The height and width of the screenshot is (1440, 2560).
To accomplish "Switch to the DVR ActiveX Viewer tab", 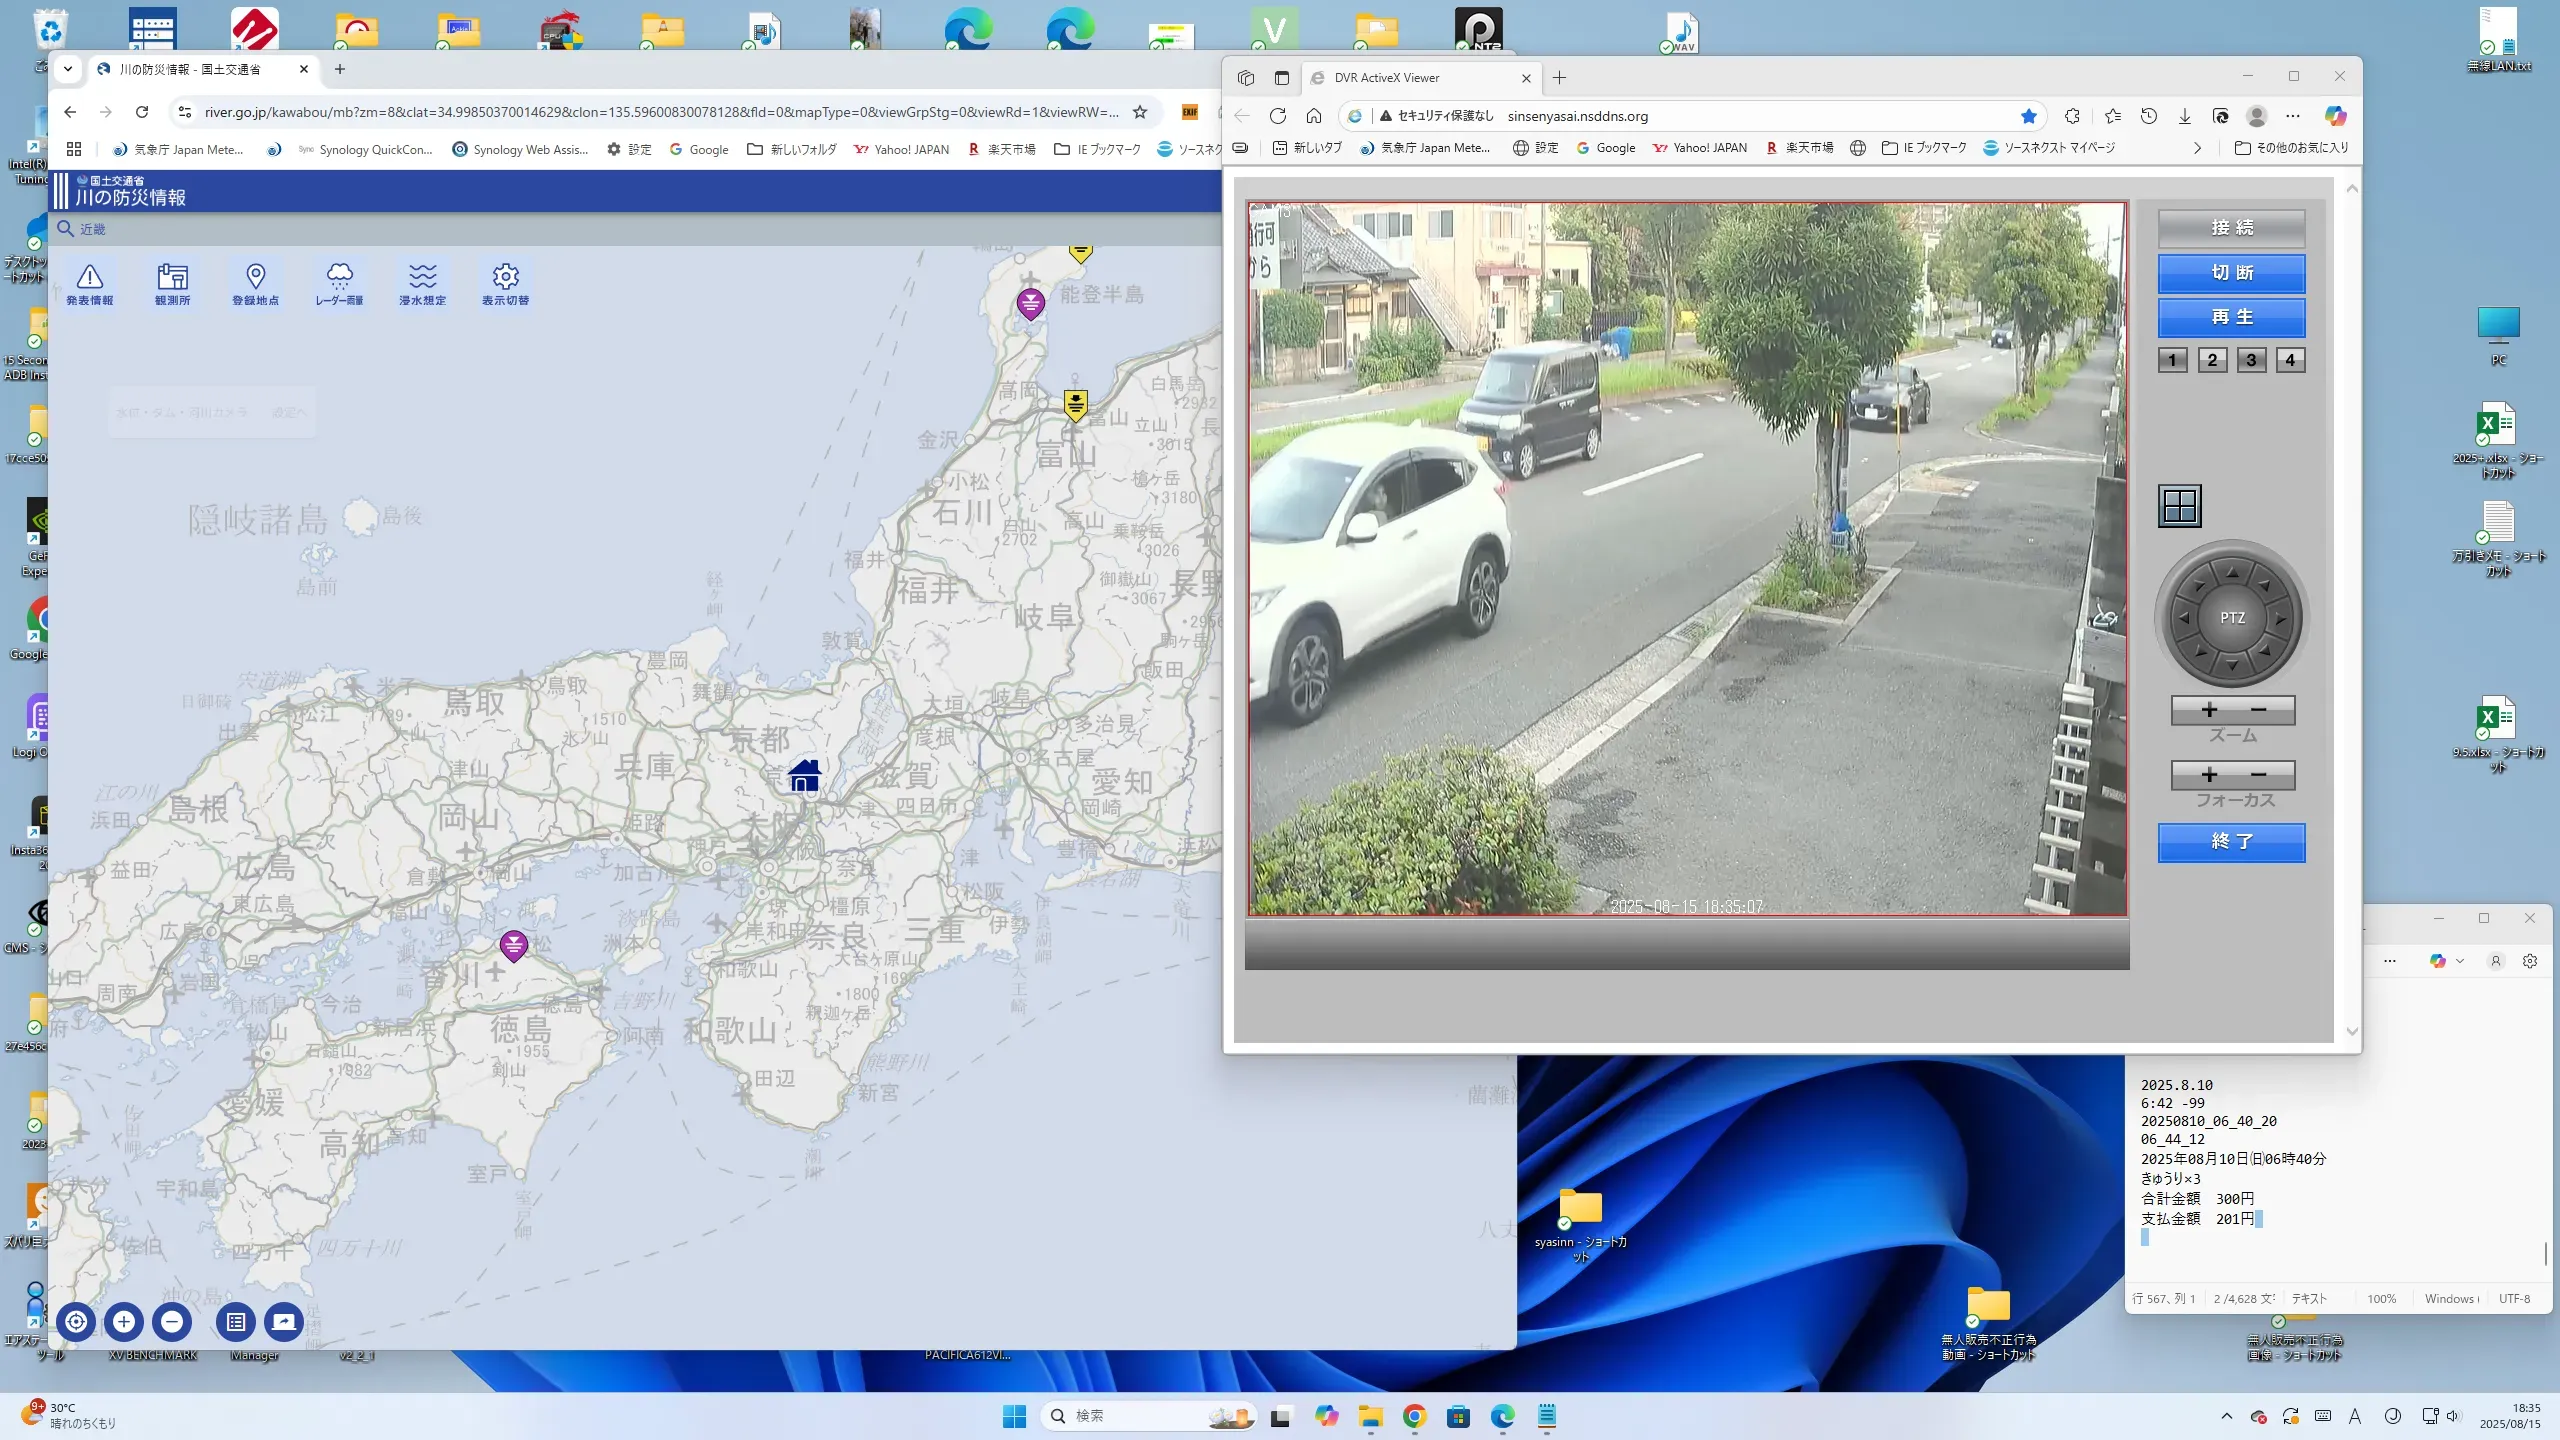I will point(1400,78).
